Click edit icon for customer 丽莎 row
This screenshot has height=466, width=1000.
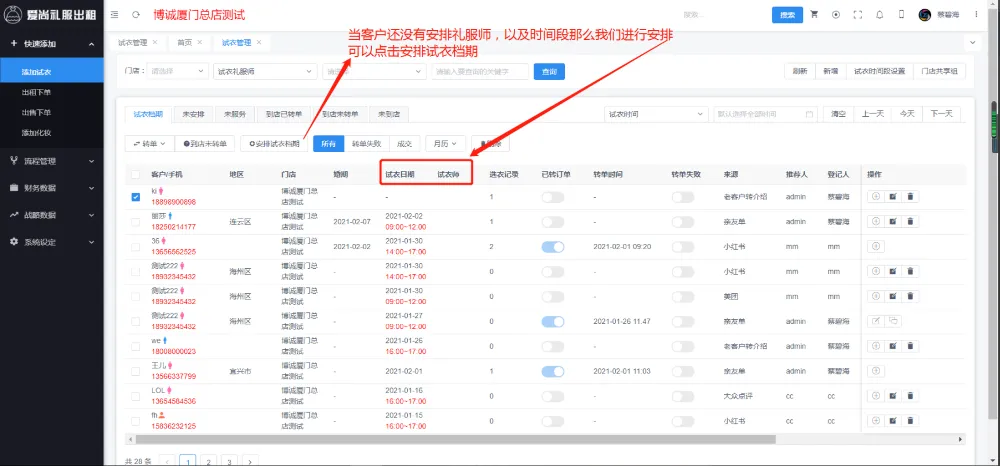pos(892,221)
